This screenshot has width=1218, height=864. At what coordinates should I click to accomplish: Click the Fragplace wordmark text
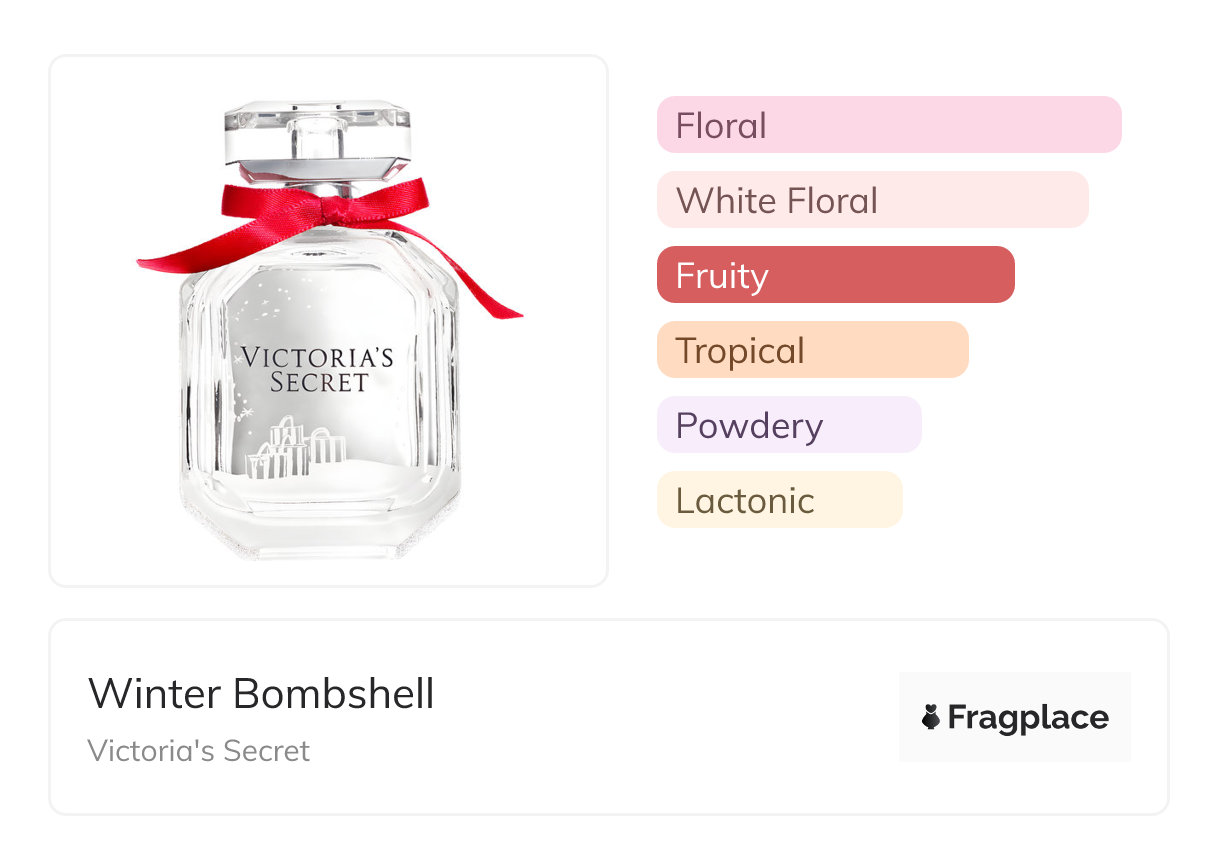point(1028,718)
